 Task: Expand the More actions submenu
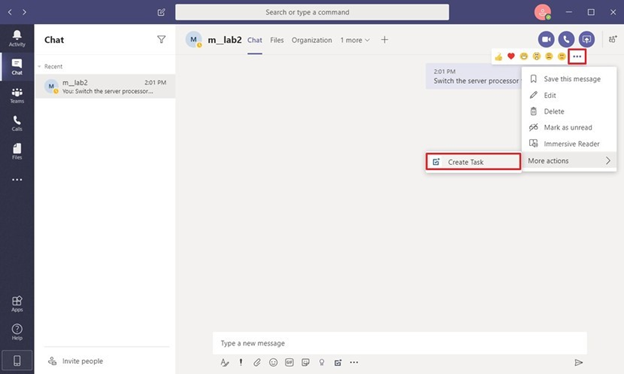[569, 161]
